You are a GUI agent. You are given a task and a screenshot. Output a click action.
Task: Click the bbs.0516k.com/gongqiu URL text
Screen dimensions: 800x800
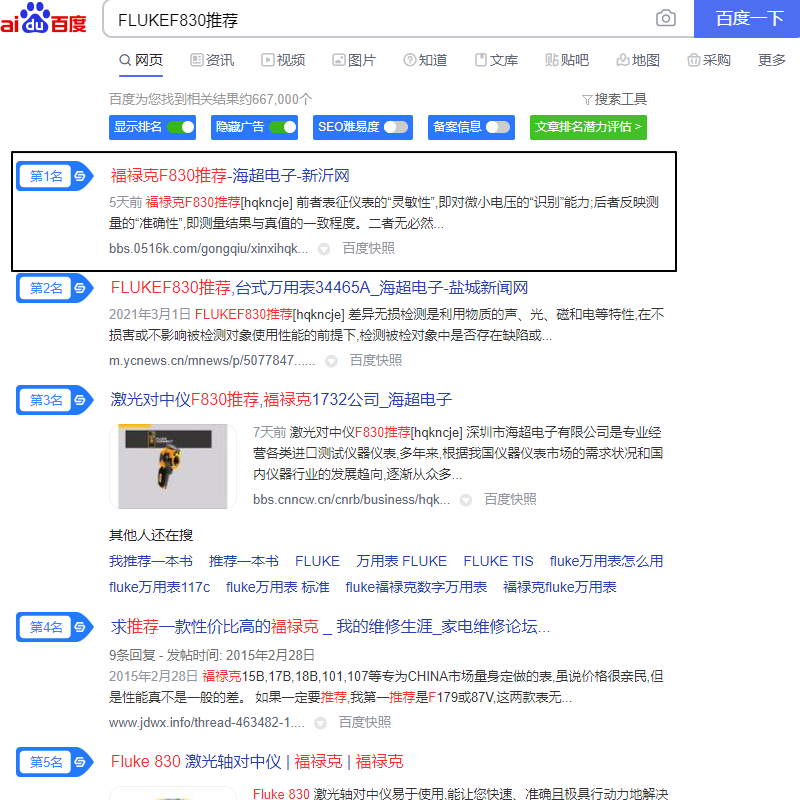208,248
